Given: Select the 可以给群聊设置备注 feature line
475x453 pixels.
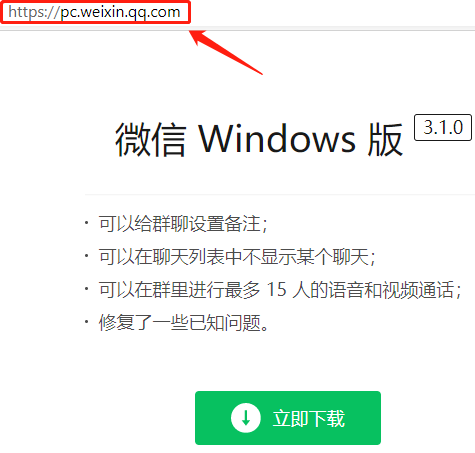Looking at the screenshot, I should tap(183, 224).
